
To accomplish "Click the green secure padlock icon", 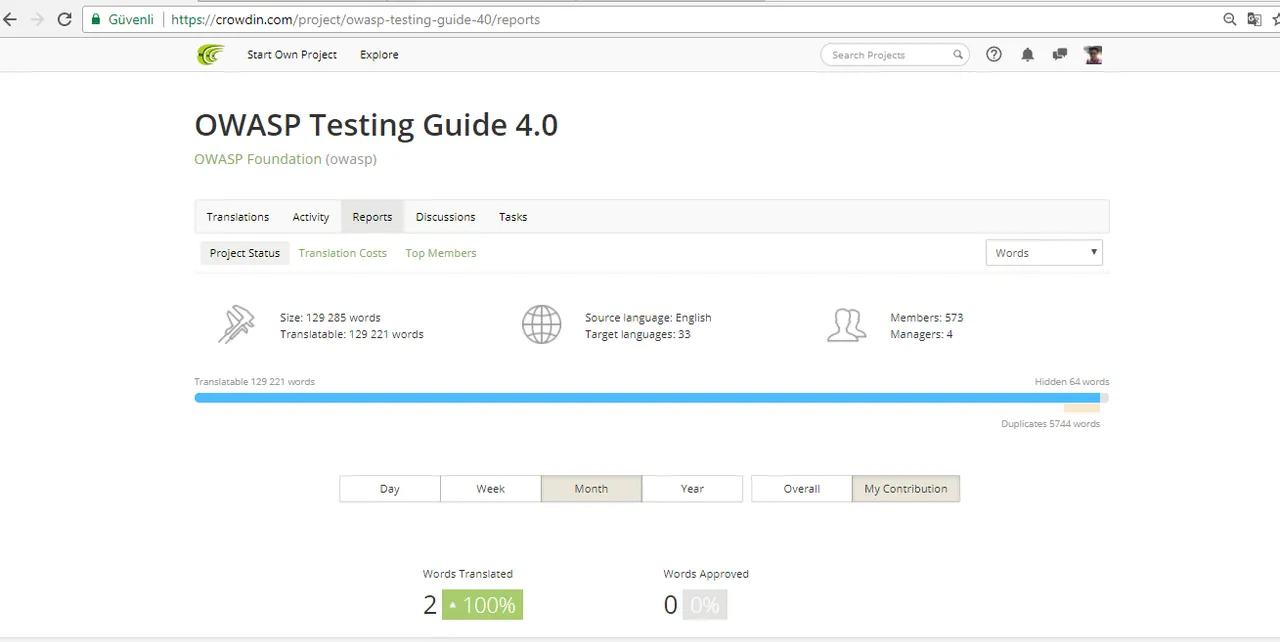I will pos(96,19).
